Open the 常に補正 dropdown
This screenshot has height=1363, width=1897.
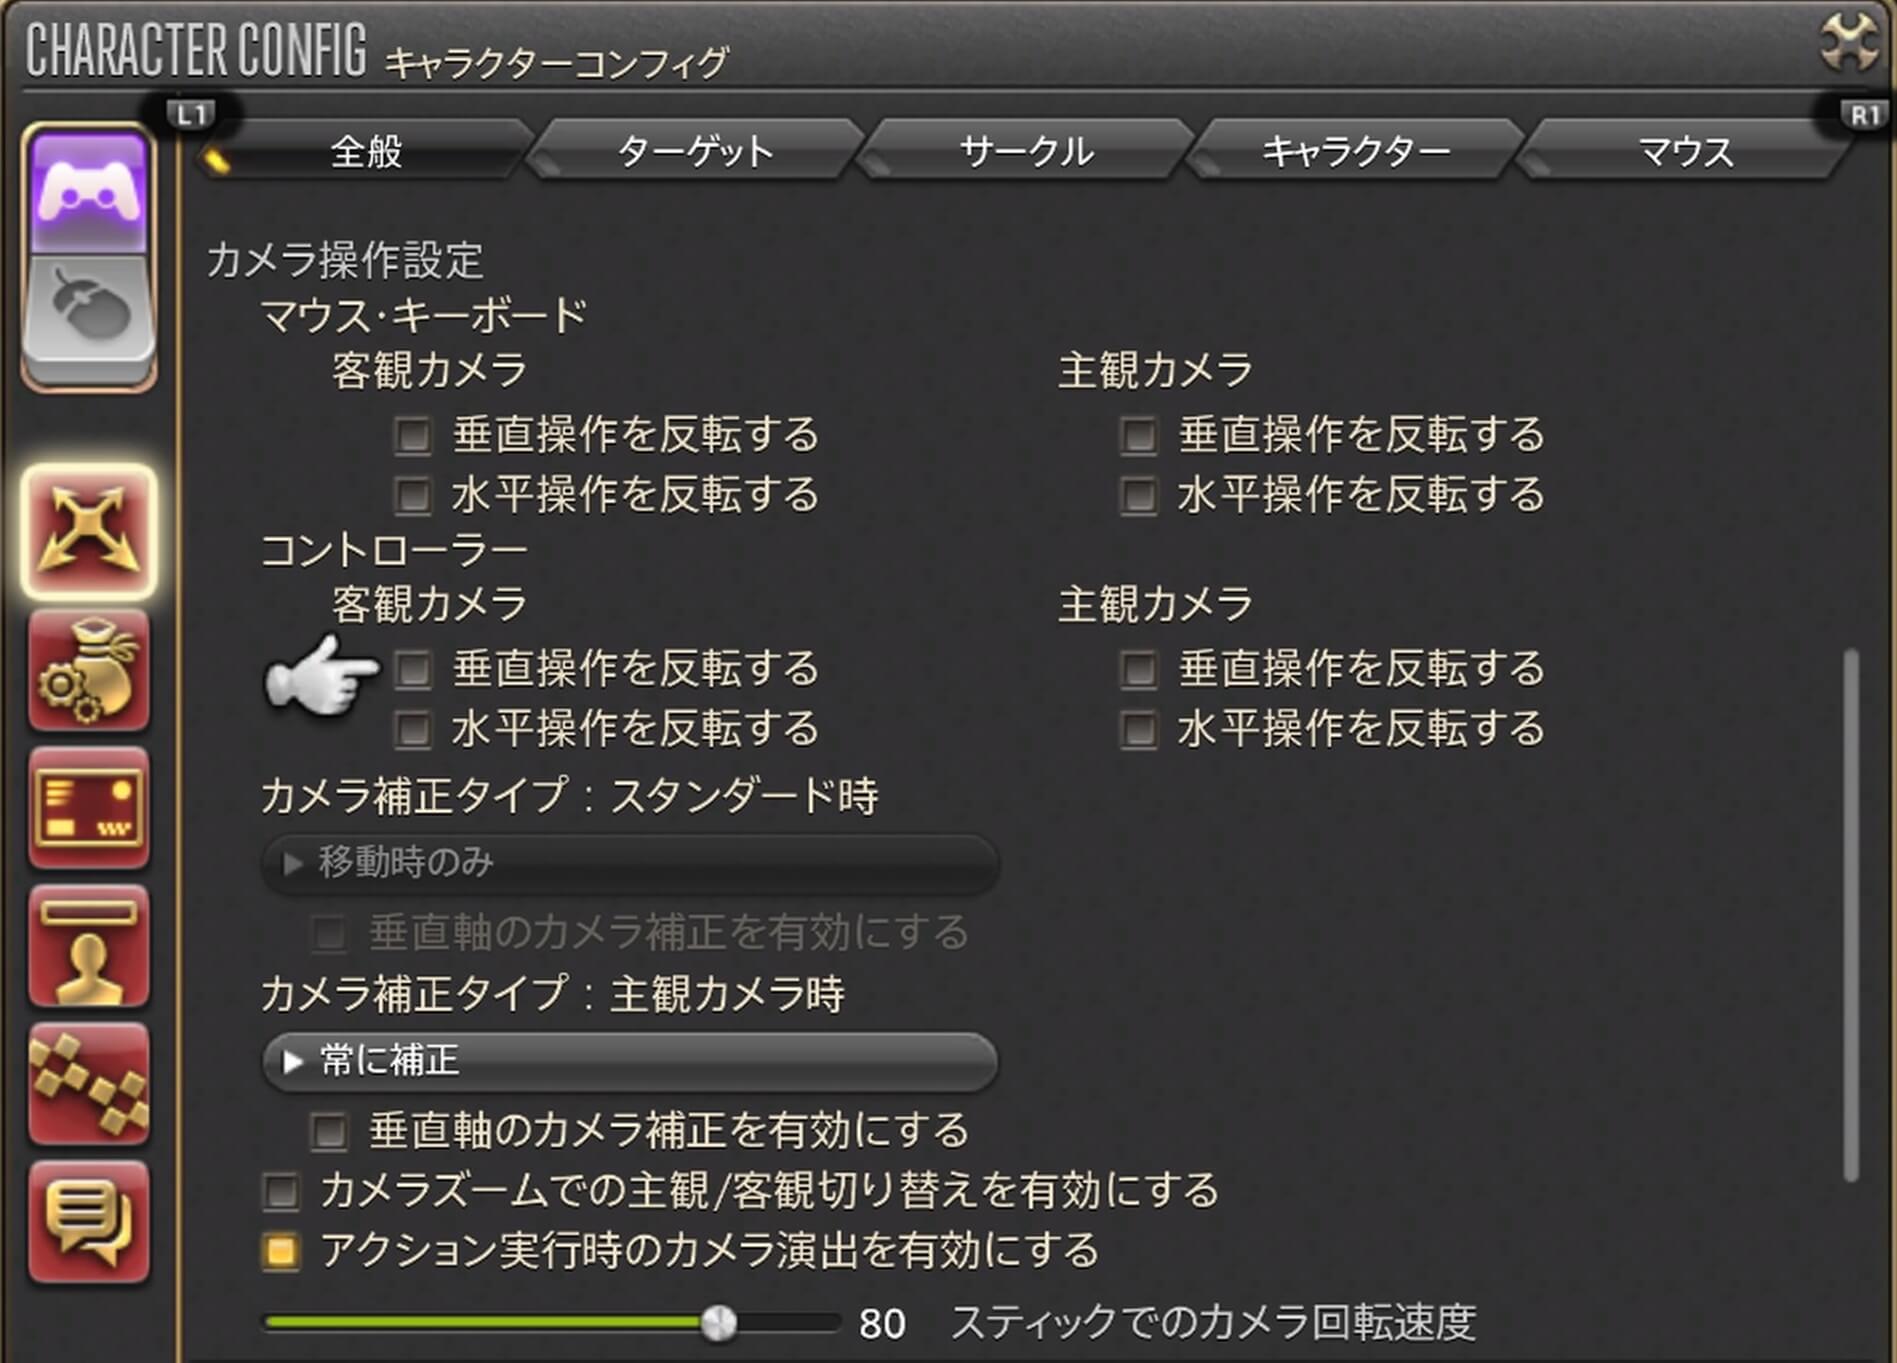click(630, 1061)
